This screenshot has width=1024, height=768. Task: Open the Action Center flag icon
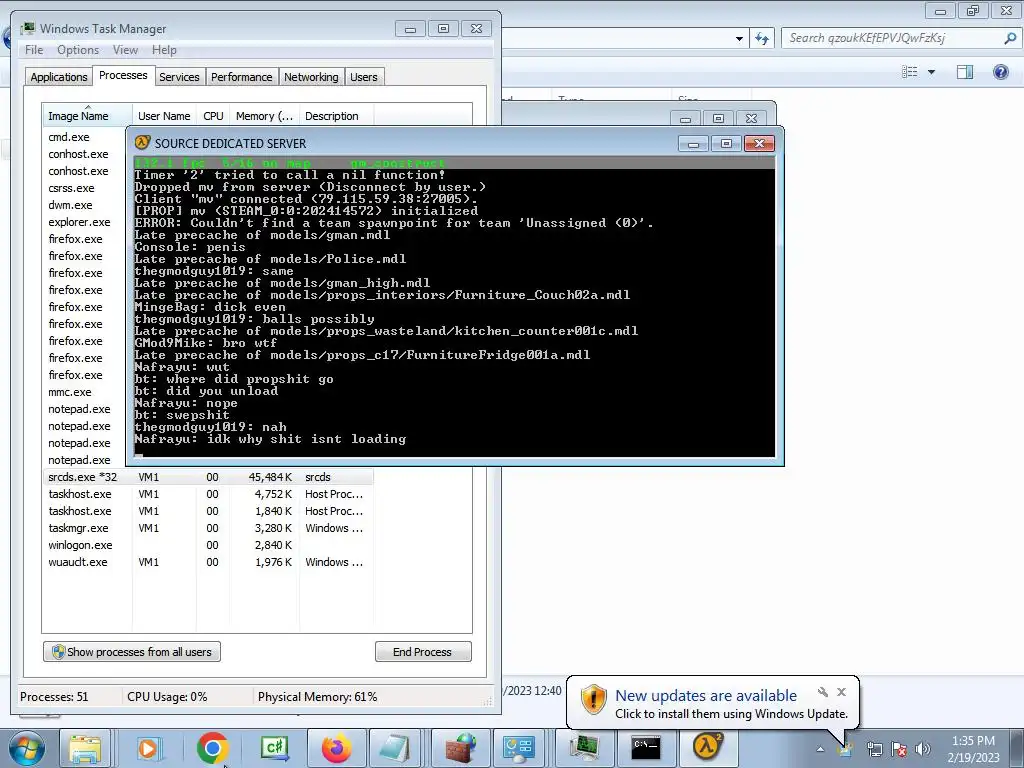coord(899,749)
